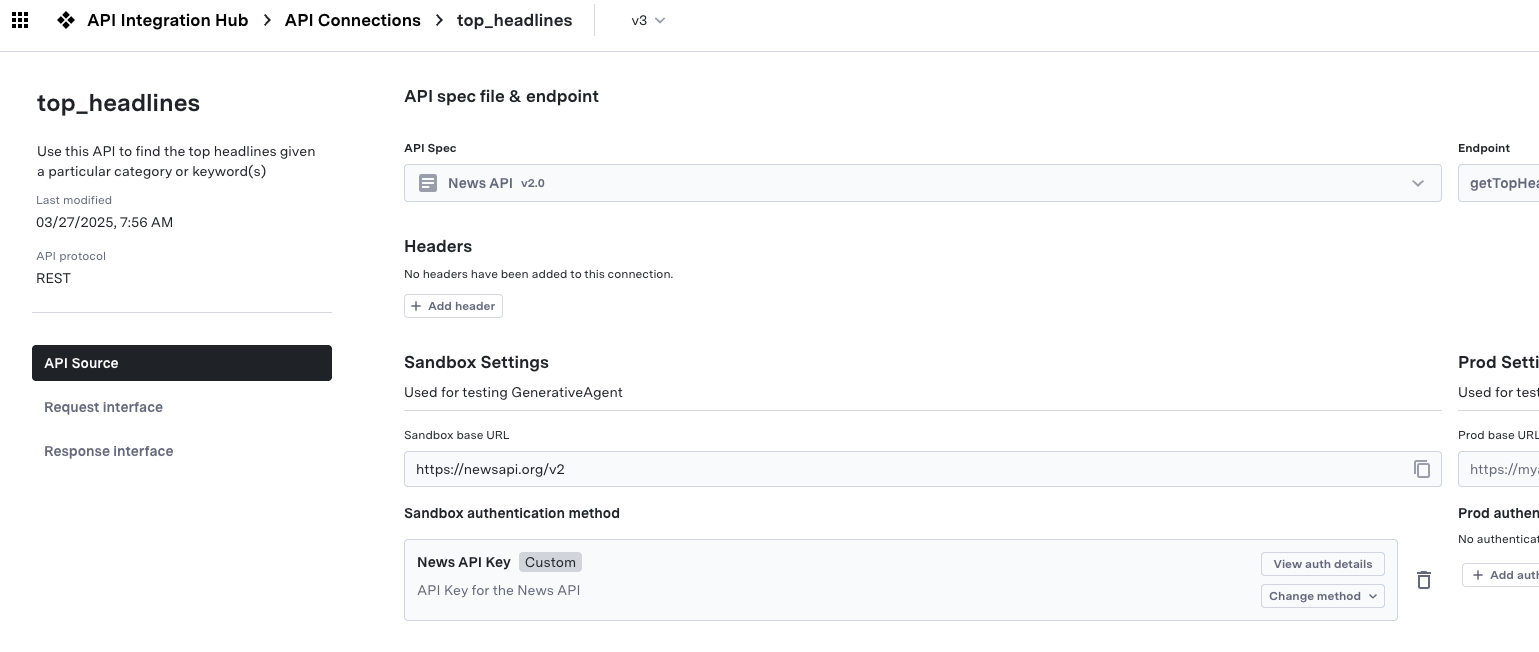Image resolution: width=1539 pixels, height=652 pixels.
Task: Navigate to API Integration Hub breadcrumb
Action: point(167,20)
